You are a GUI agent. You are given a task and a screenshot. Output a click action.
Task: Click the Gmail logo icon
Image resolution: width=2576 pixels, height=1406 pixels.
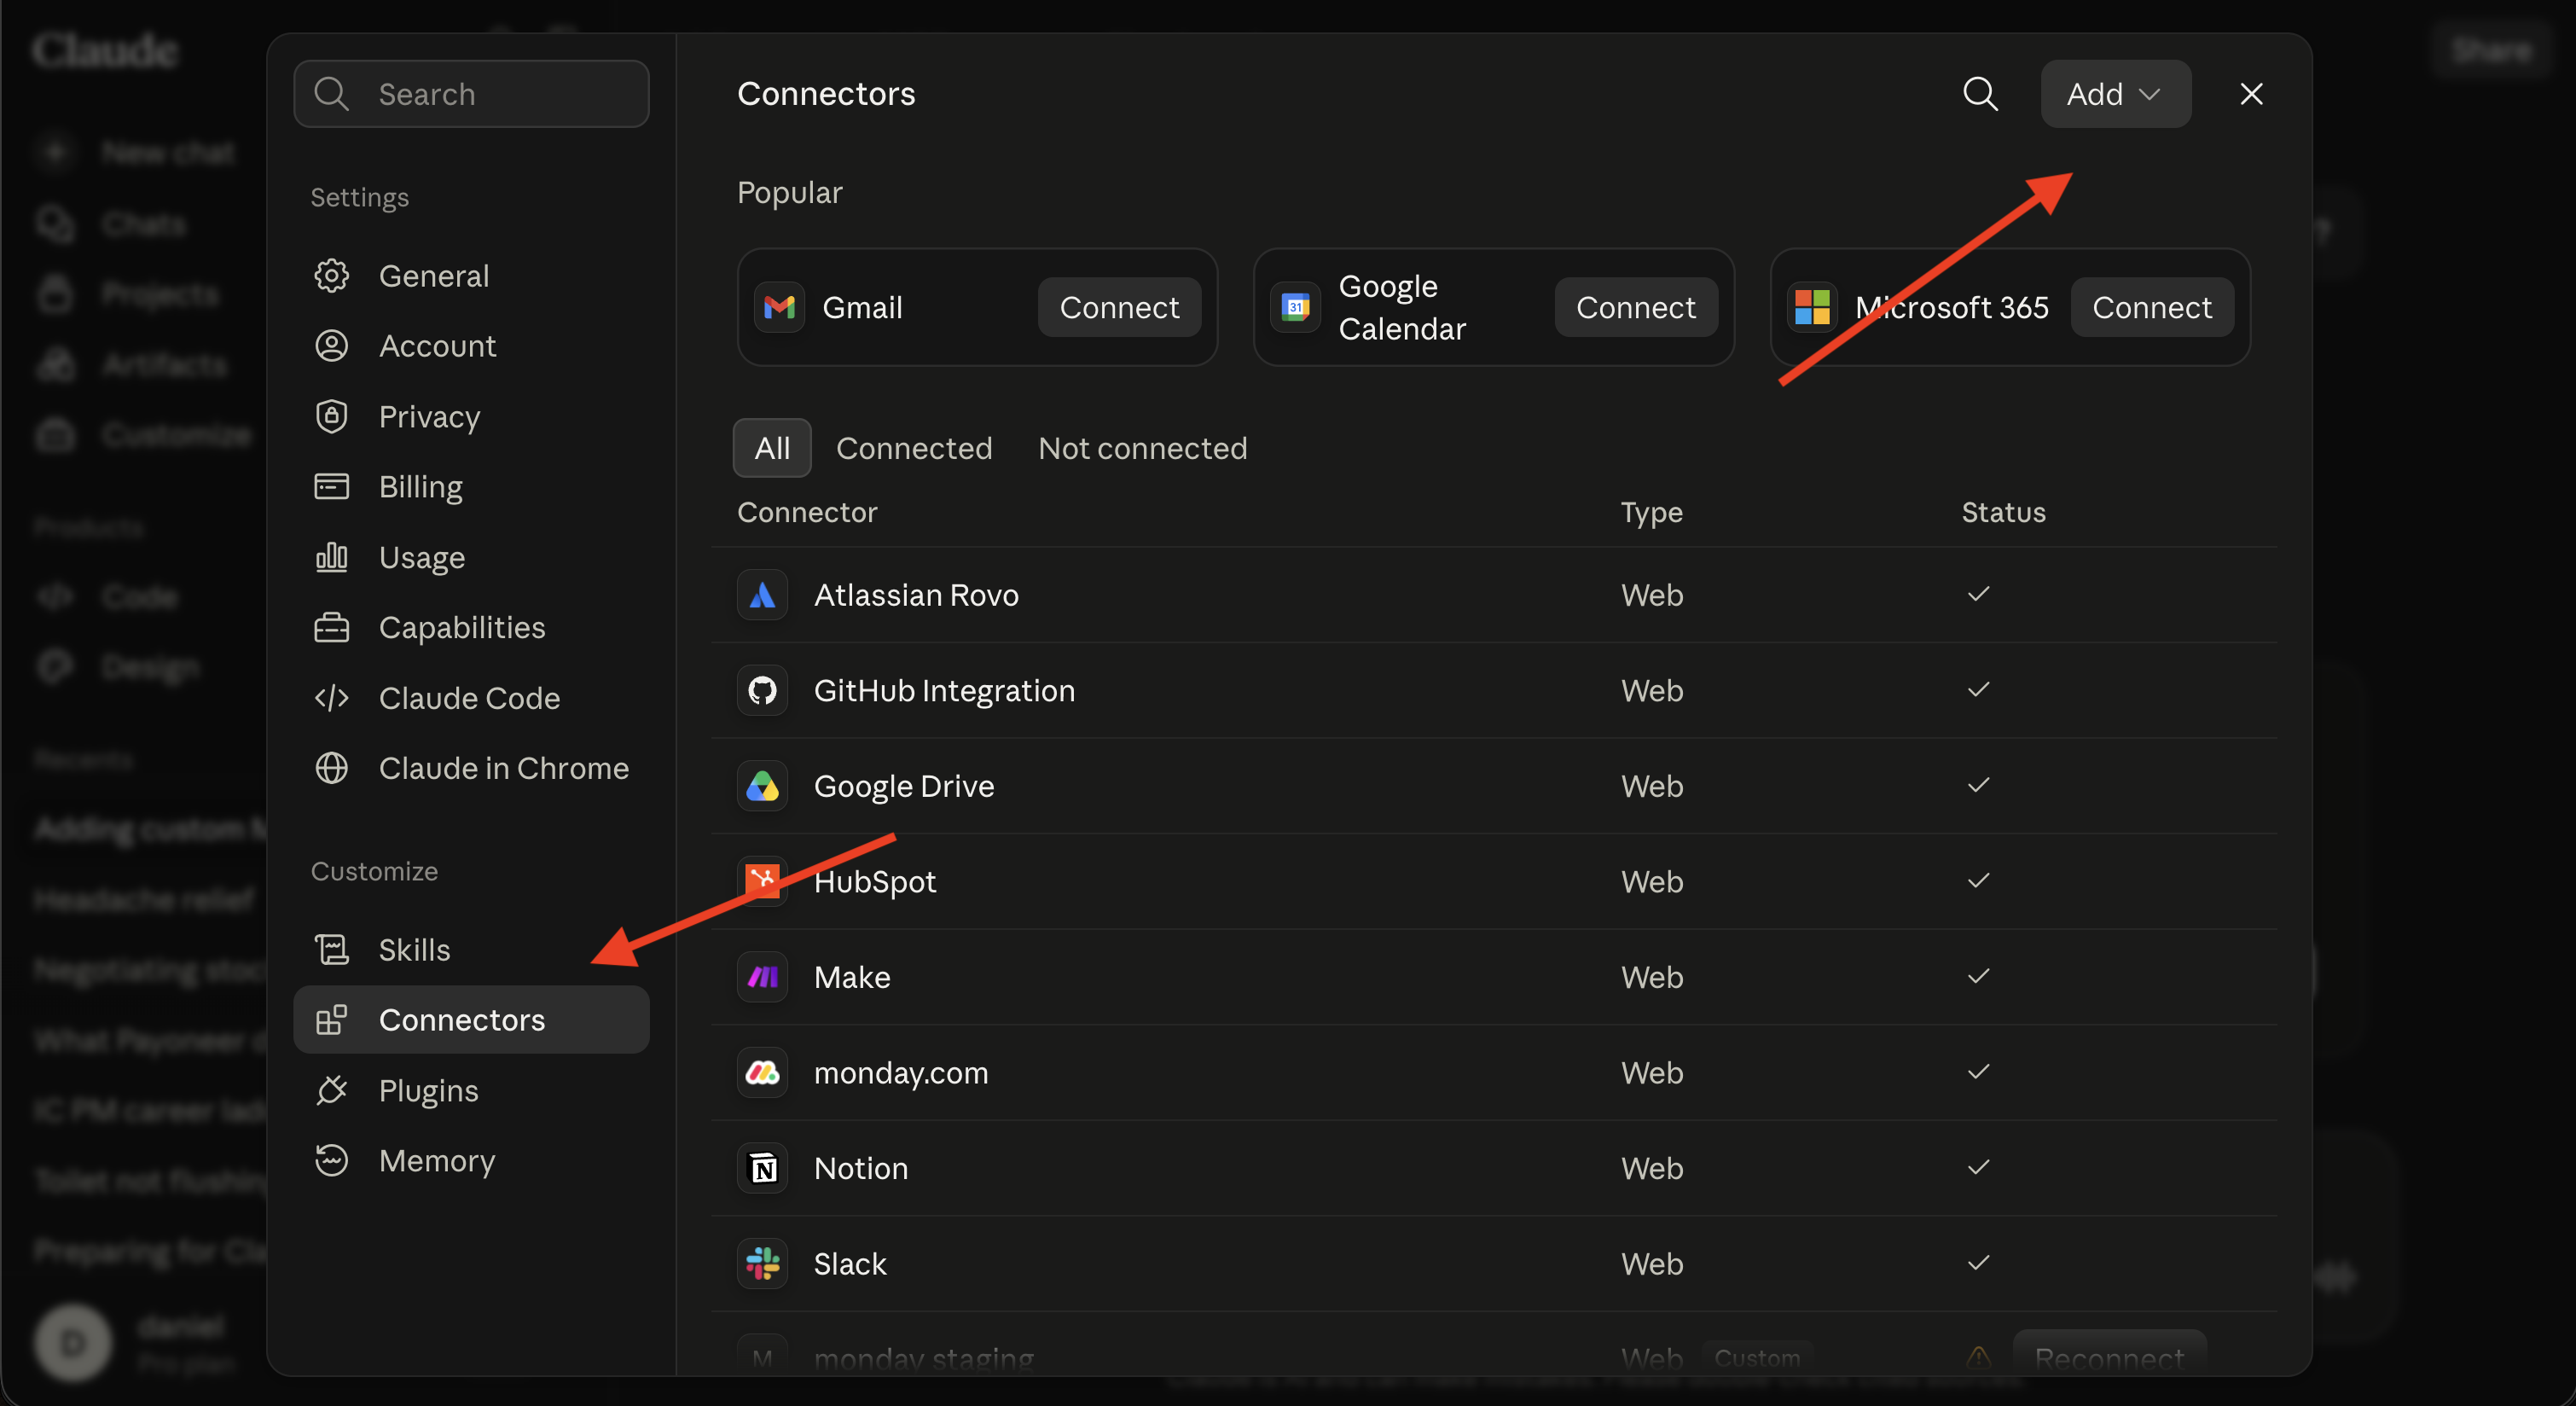779,307
